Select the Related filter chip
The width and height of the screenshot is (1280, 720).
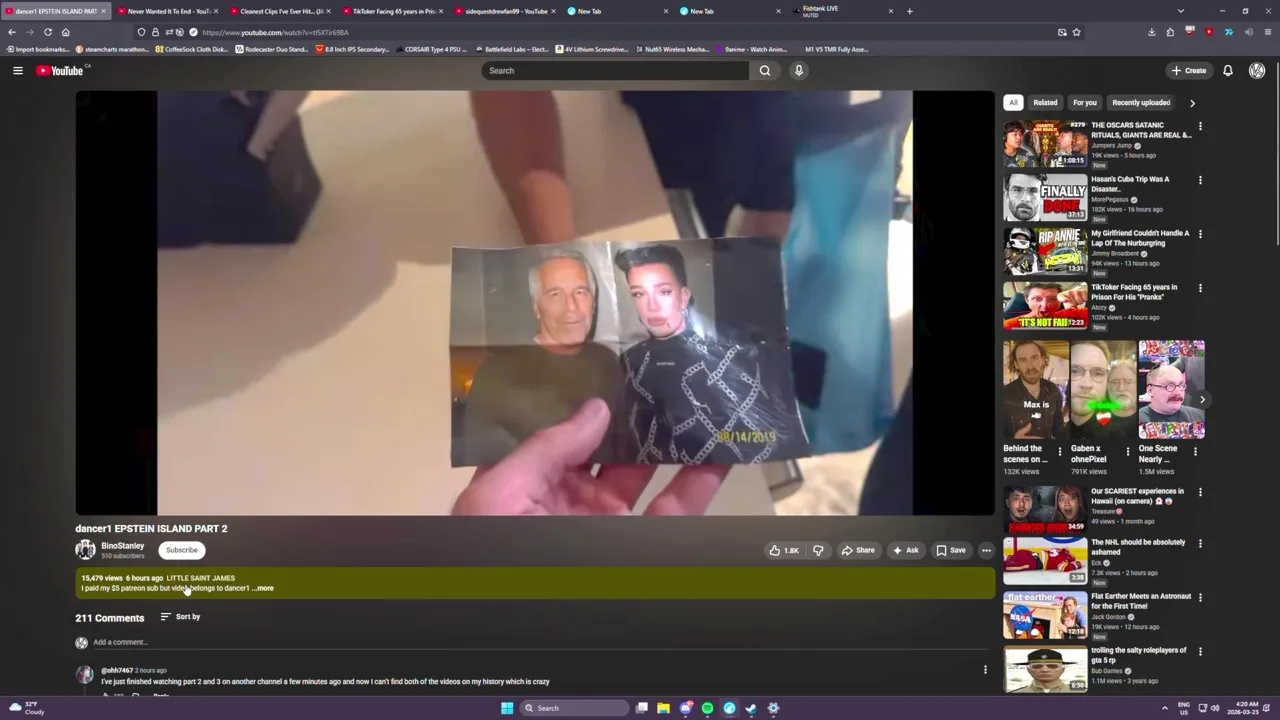pyautogui.click(x=1045, y=102)
